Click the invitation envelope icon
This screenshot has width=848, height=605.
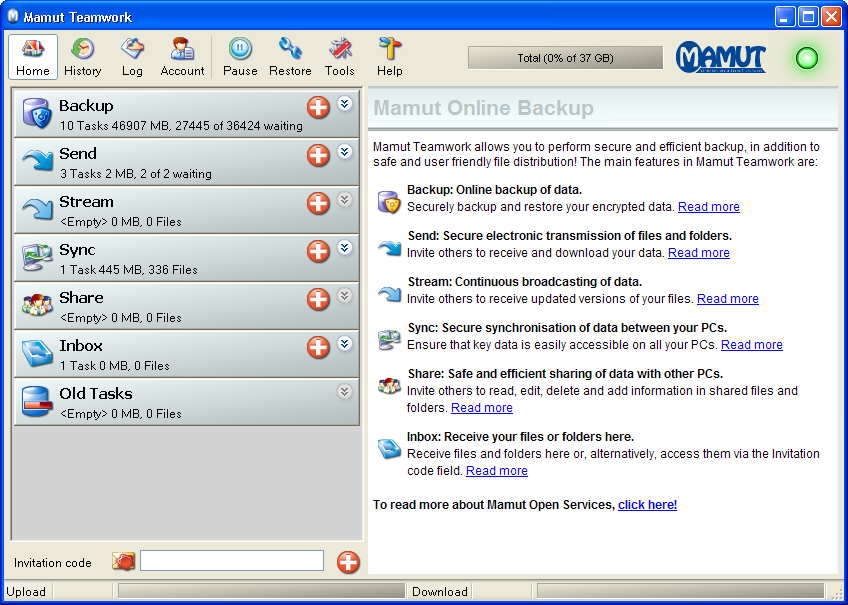123,561
